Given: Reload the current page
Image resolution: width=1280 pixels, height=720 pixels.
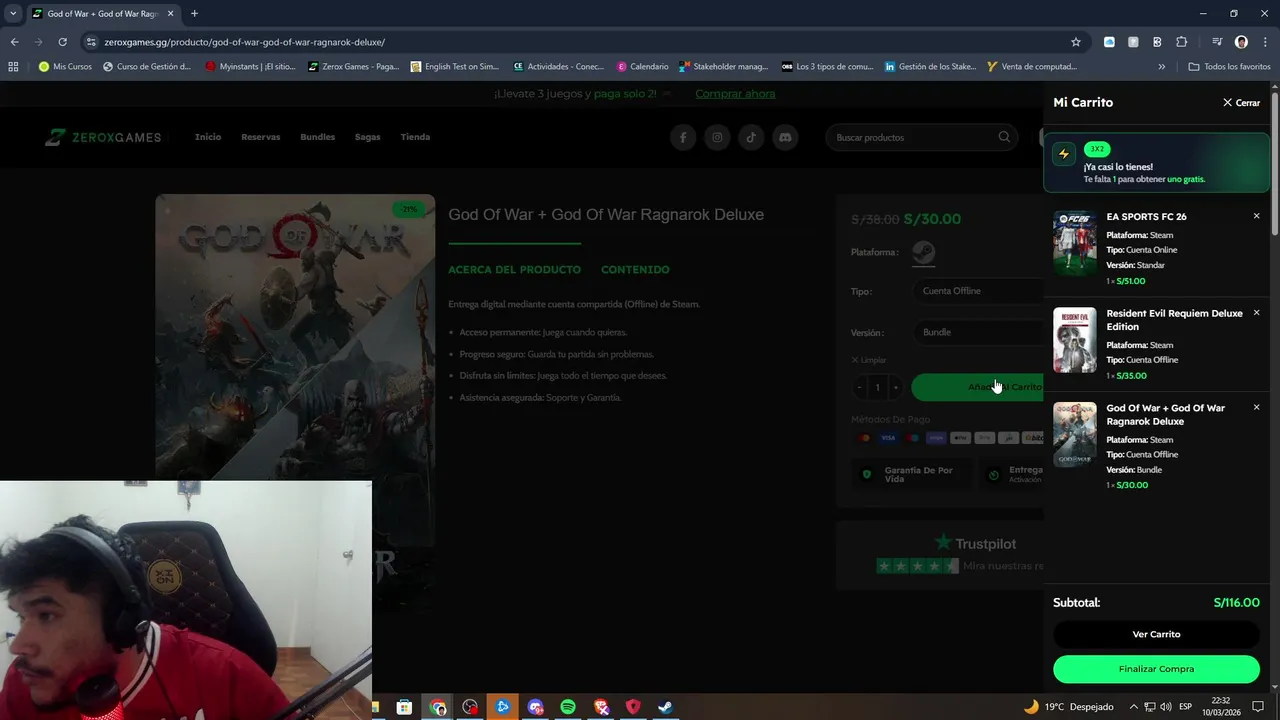Looking at the screenshot, I should pos(62,42).
